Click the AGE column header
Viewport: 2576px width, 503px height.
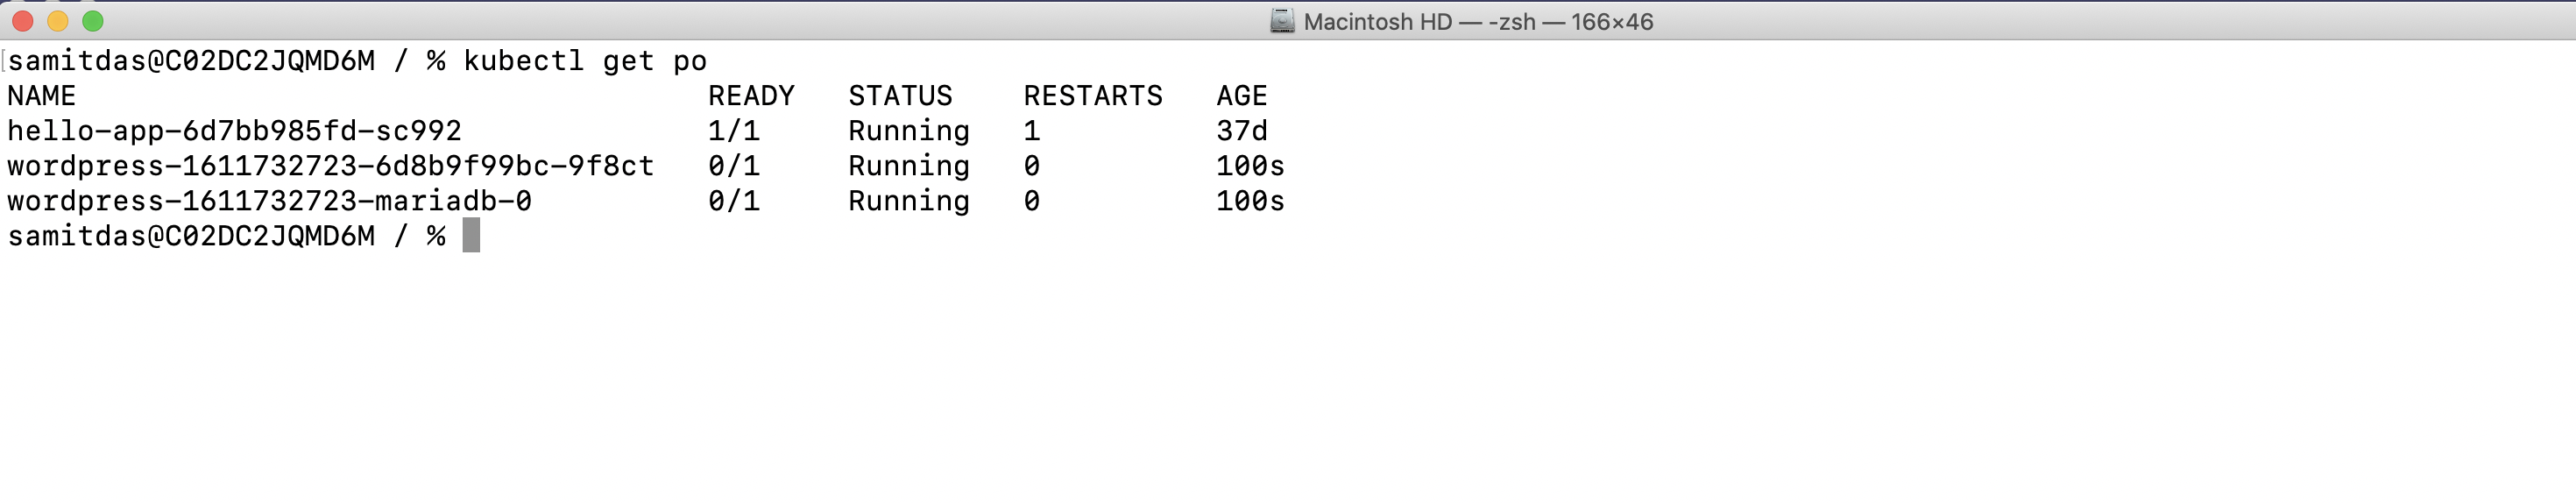(x=1242, y=96)
